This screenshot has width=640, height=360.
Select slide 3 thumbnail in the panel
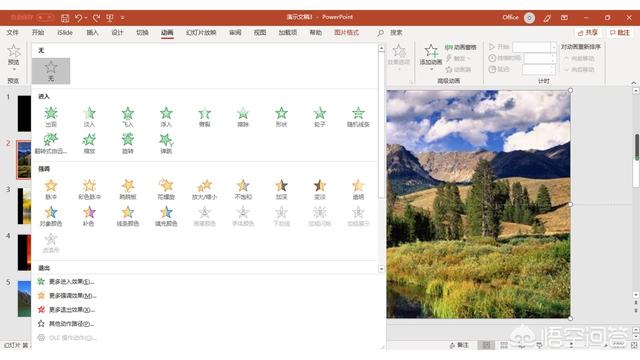pos(24,206)
